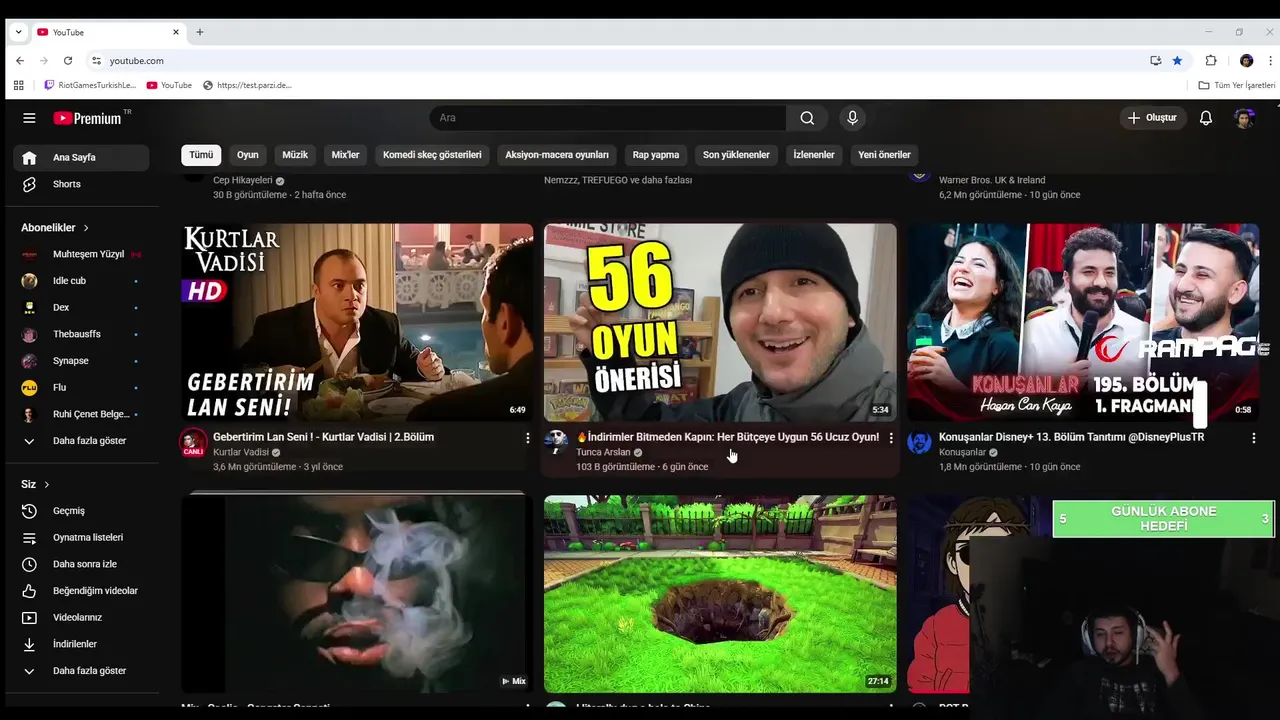
Task: Play the Kurtlar Vadisi HD thumbnail
Action: click(x=357, y=322)
